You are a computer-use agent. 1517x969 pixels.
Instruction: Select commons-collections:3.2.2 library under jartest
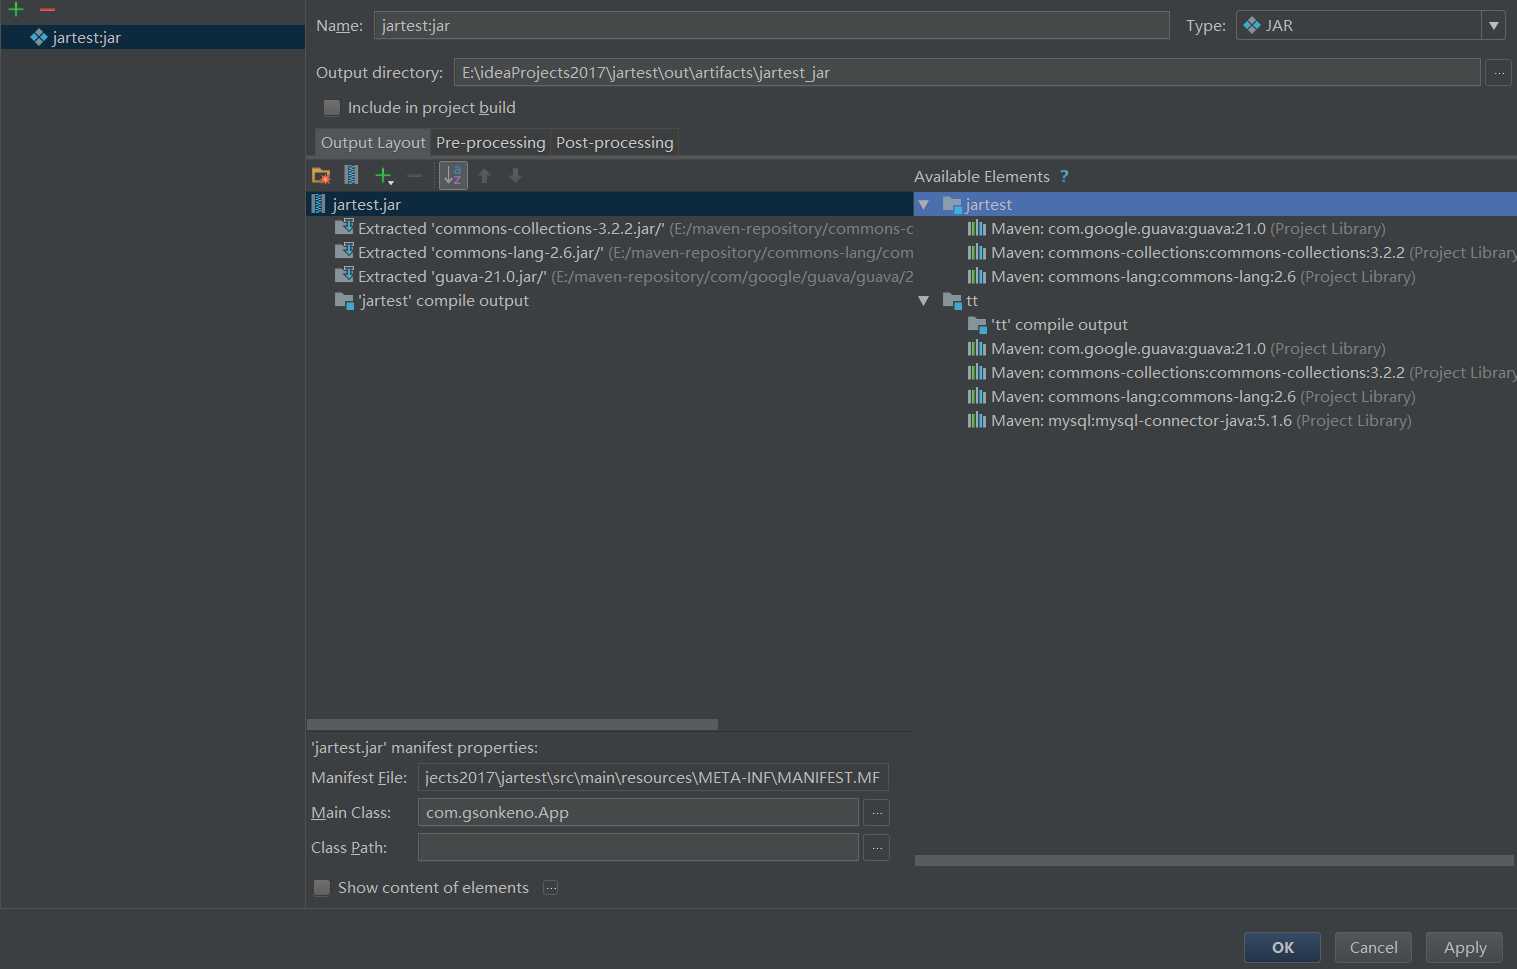pos(1241,252)
